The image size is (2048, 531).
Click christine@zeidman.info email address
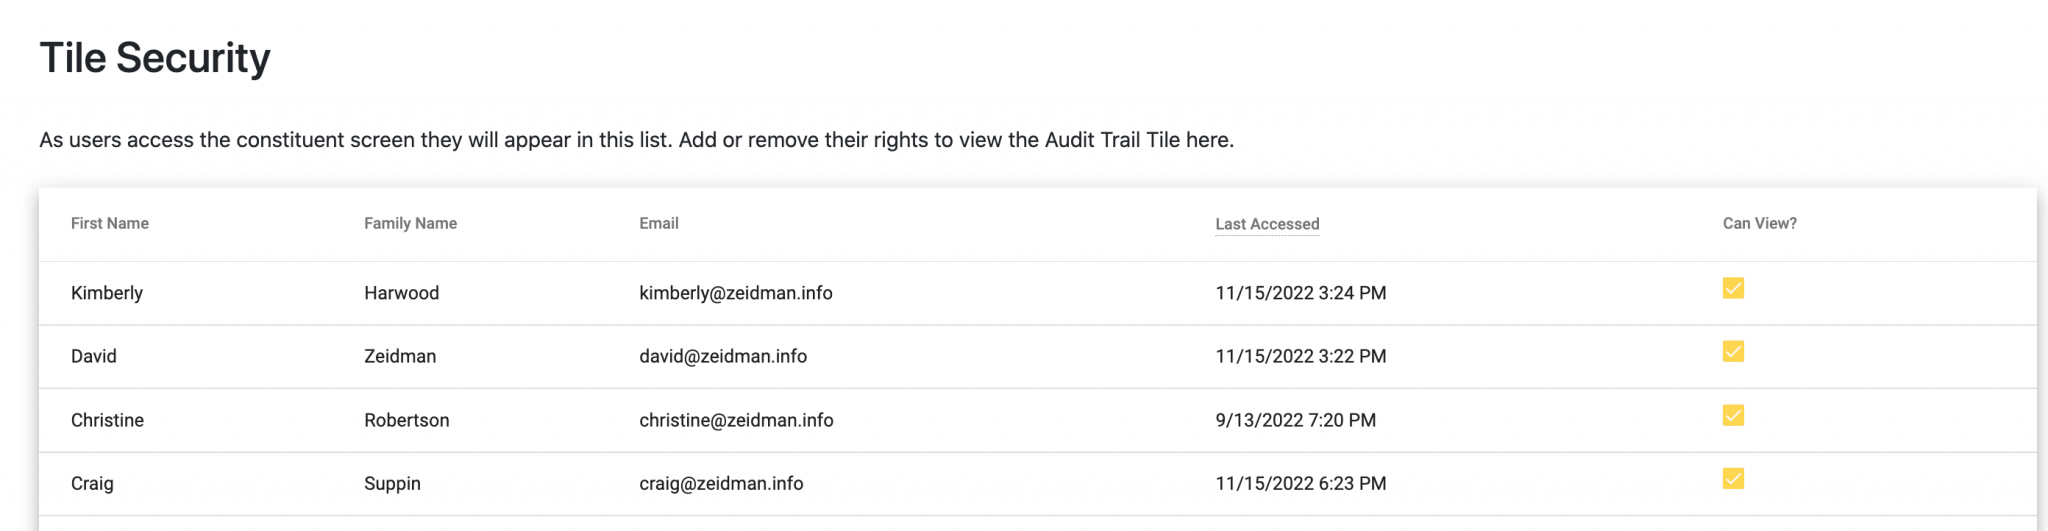(736, 420)
